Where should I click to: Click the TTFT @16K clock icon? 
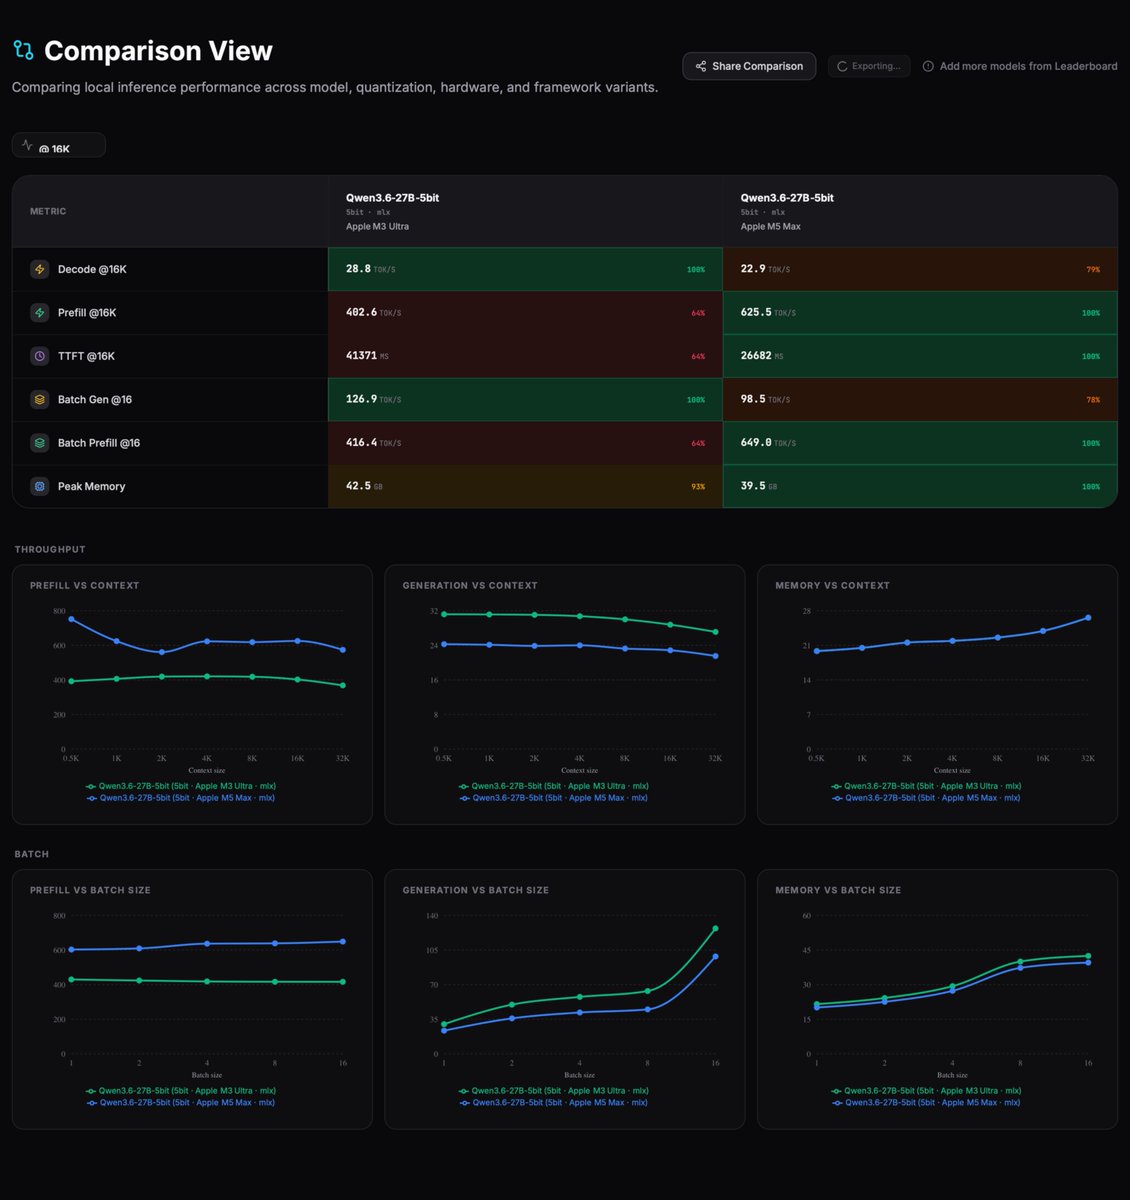click(40, 356)
